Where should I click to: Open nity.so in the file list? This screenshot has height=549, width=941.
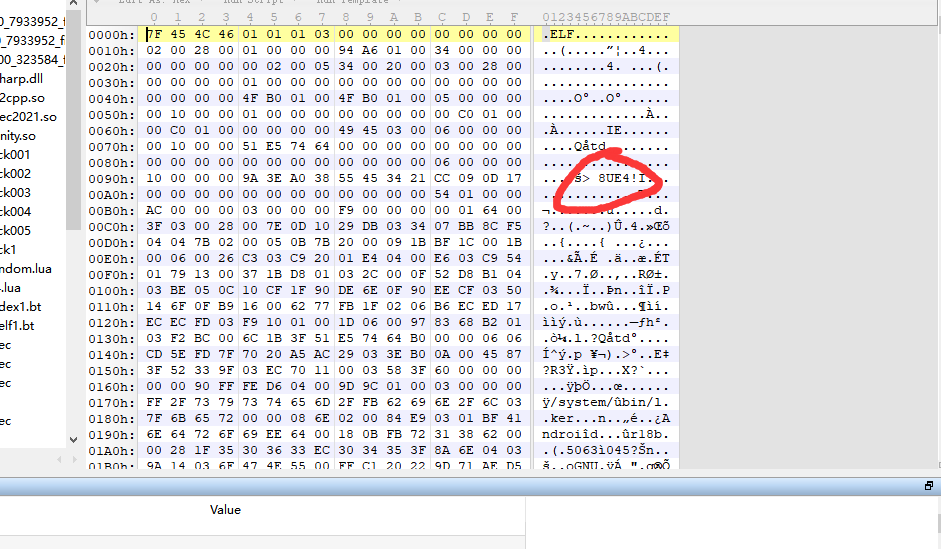[18, 136]
